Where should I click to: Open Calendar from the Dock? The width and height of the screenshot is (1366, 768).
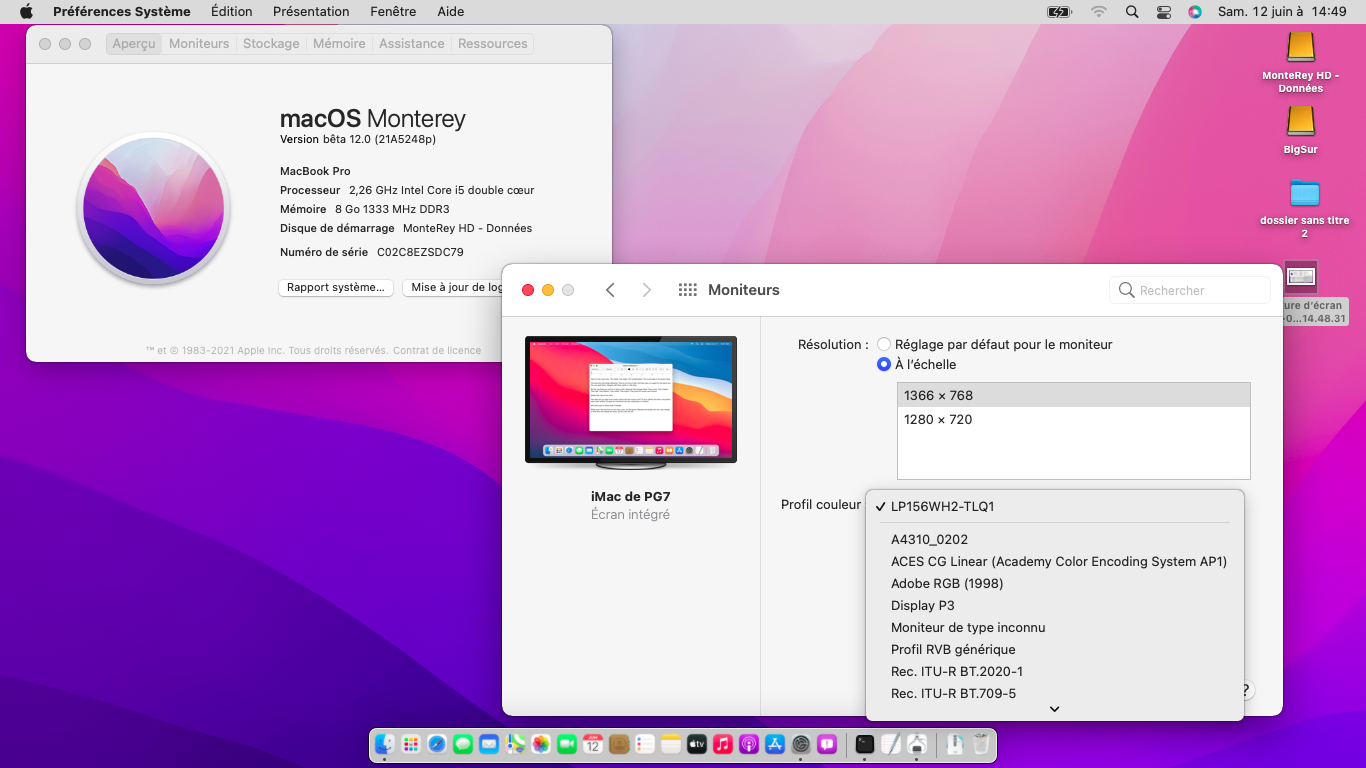pos(593,744)
